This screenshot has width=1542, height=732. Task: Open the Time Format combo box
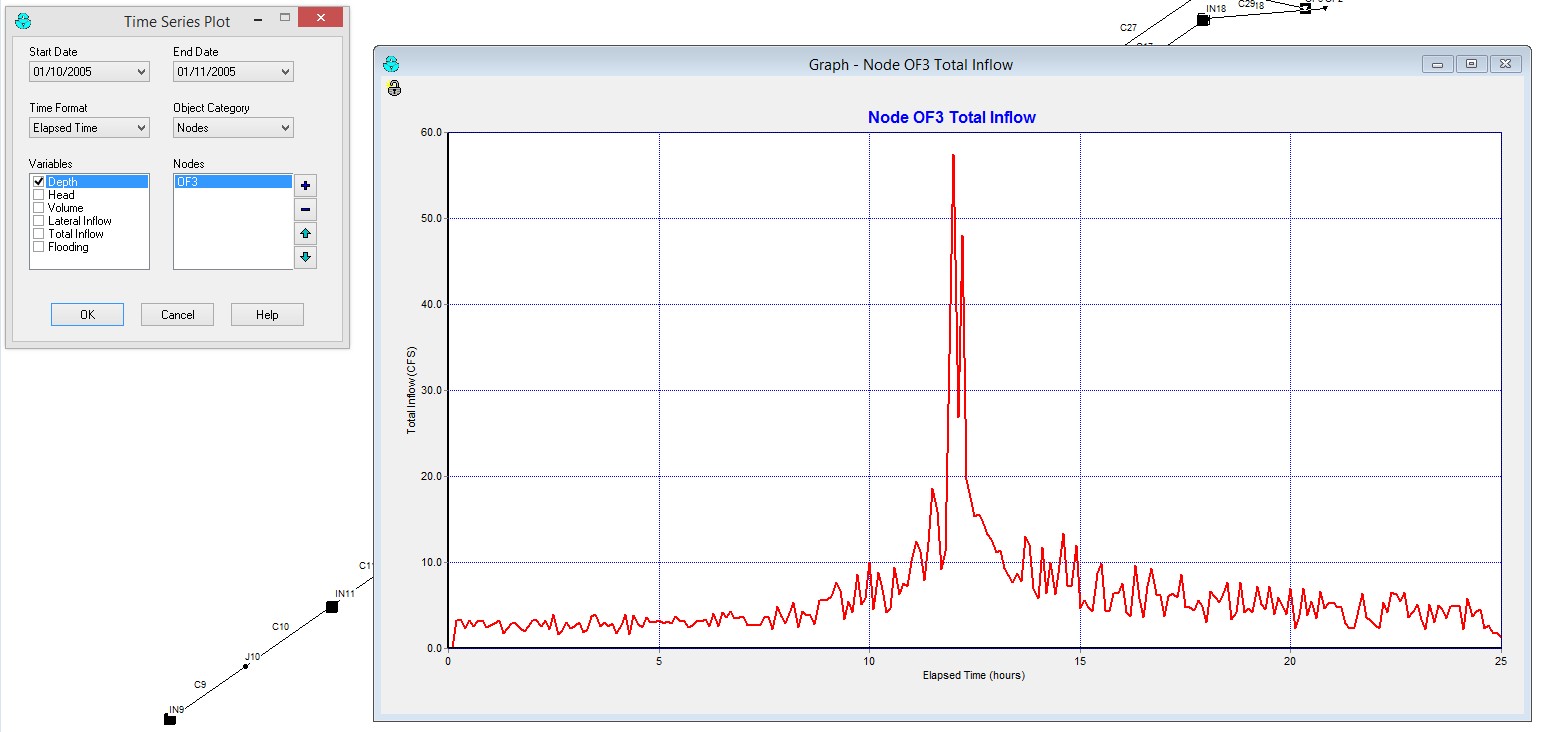(140, 128)
